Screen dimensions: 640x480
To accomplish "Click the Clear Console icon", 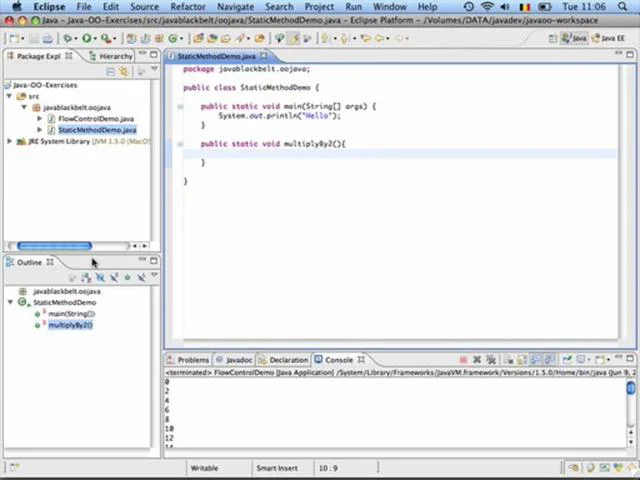I will (509, 360).
